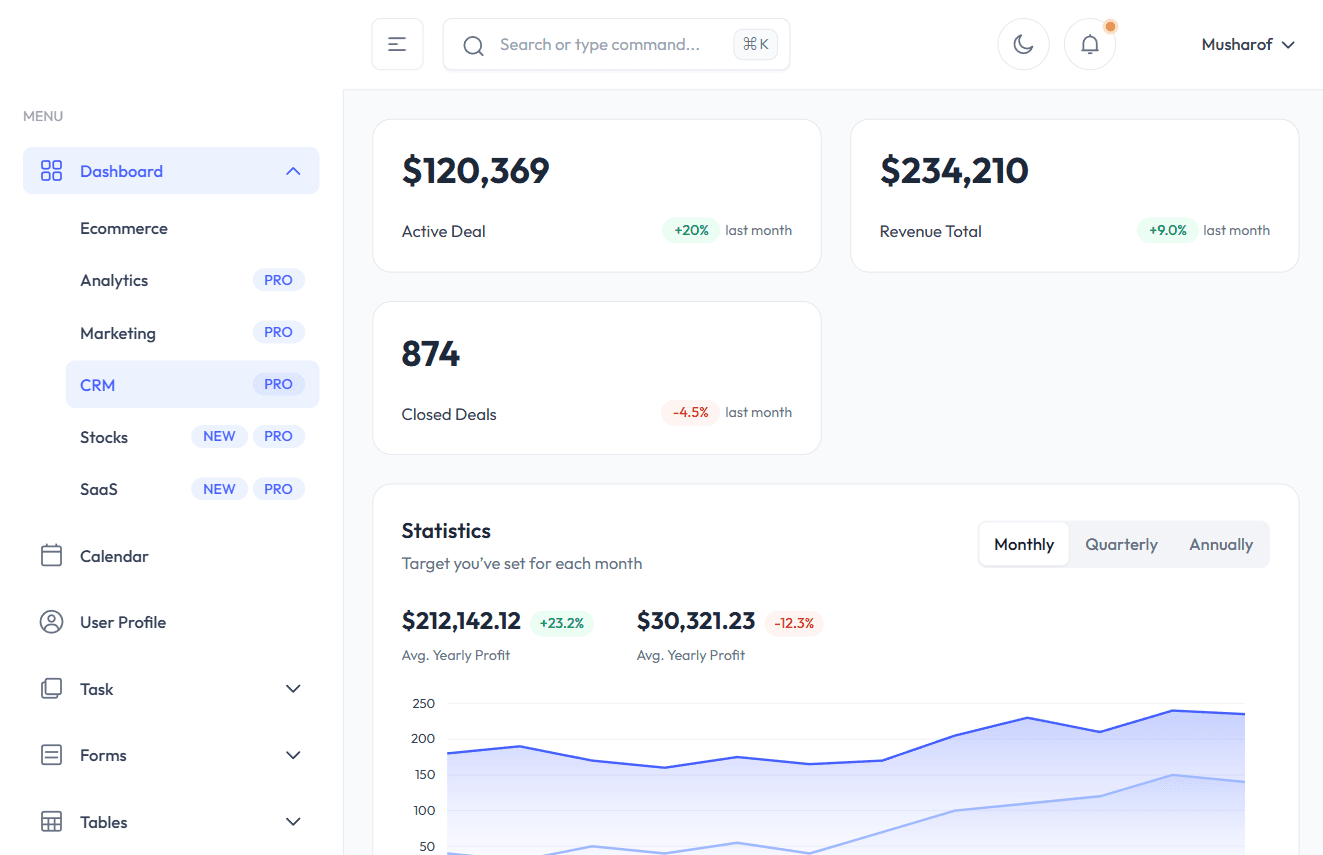Select the Forms icon in the sidebar
Screen dimensions: 1323x855
(x=51, y=755)
